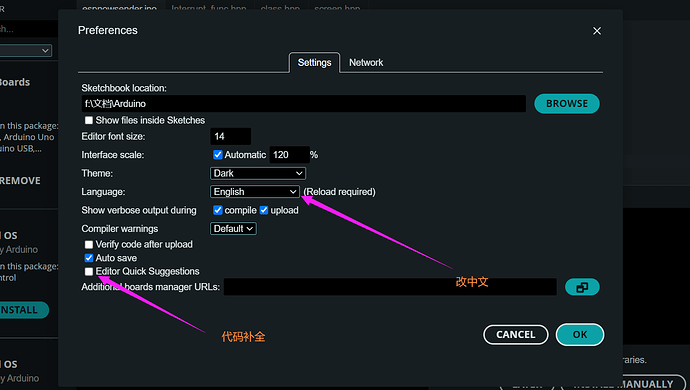Select the Settings tab
The image size is (690, 390).
314,63
